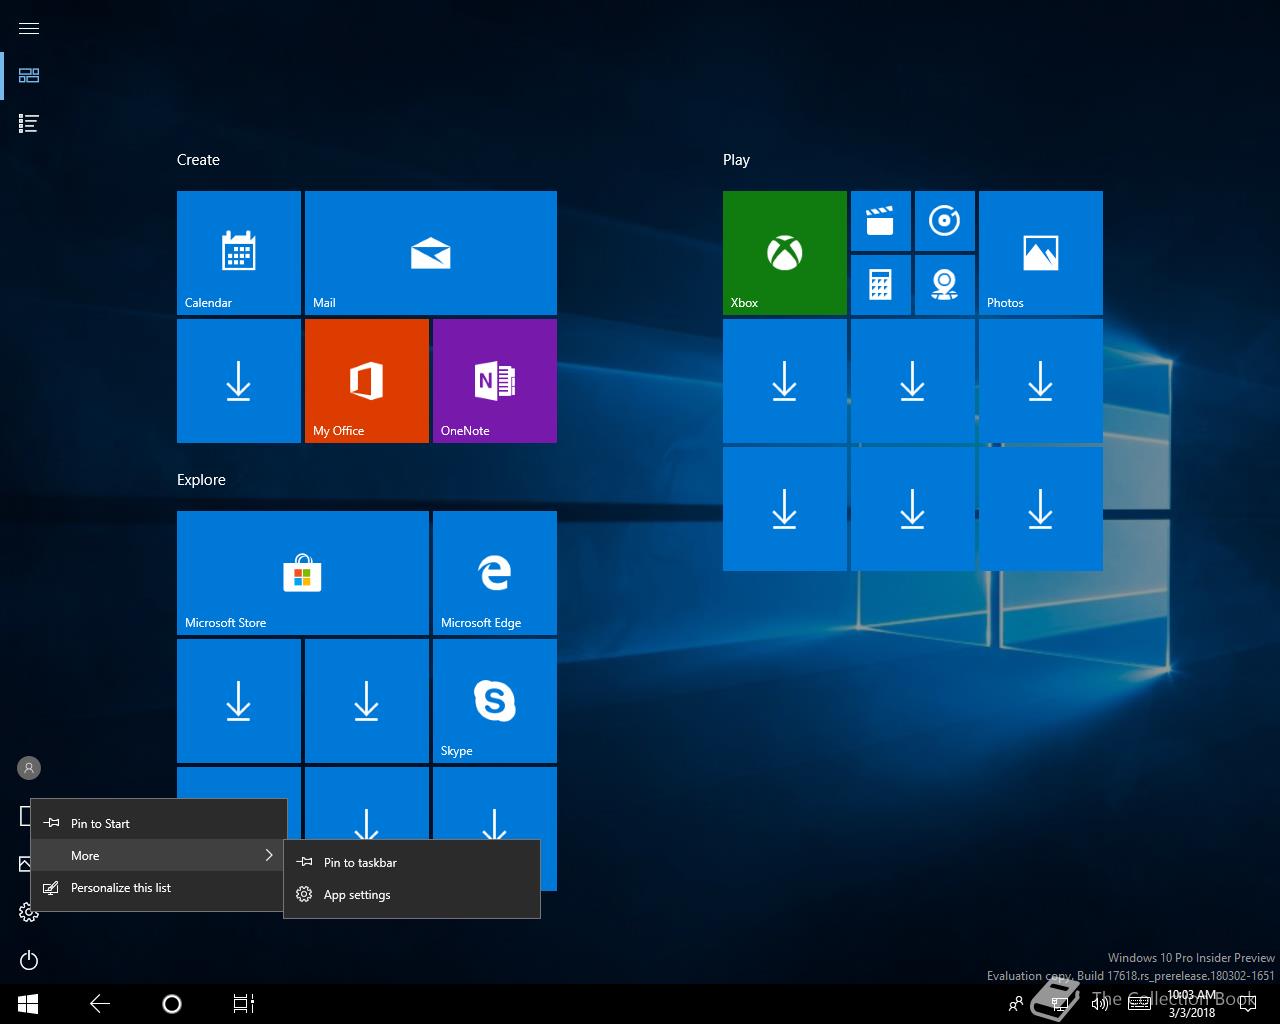Click the Windows Start button
Image resolution: width=1280 pixels, height=1024 pixels.
(x=28, y=1004)
